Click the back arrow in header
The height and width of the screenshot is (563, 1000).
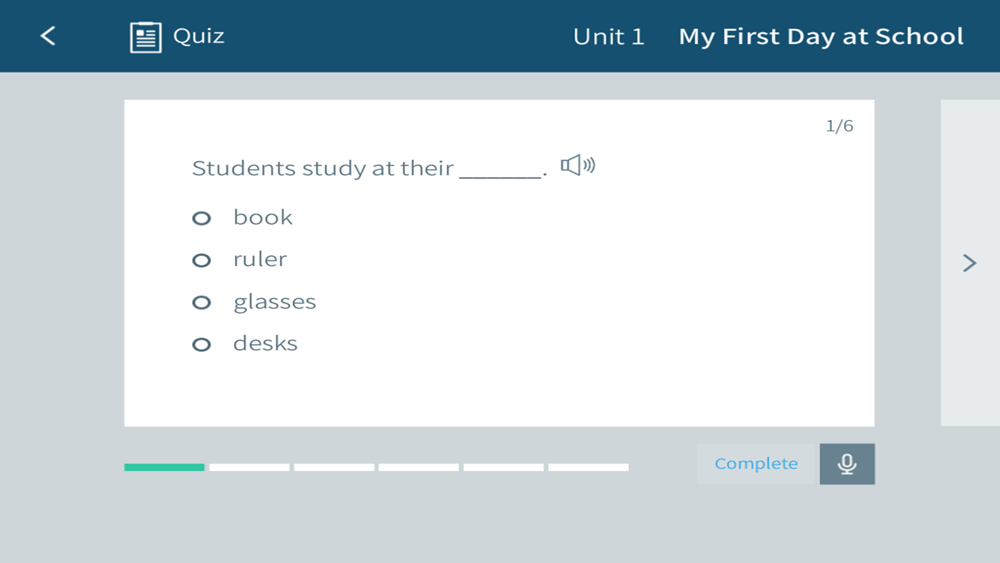tap(48, 36)
